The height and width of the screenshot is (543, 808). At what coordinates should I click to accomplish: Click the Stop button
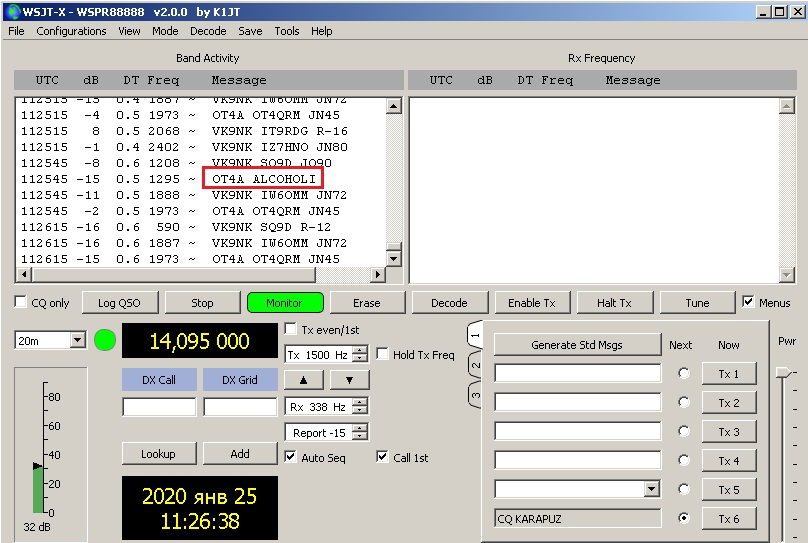tap(202, 303)
